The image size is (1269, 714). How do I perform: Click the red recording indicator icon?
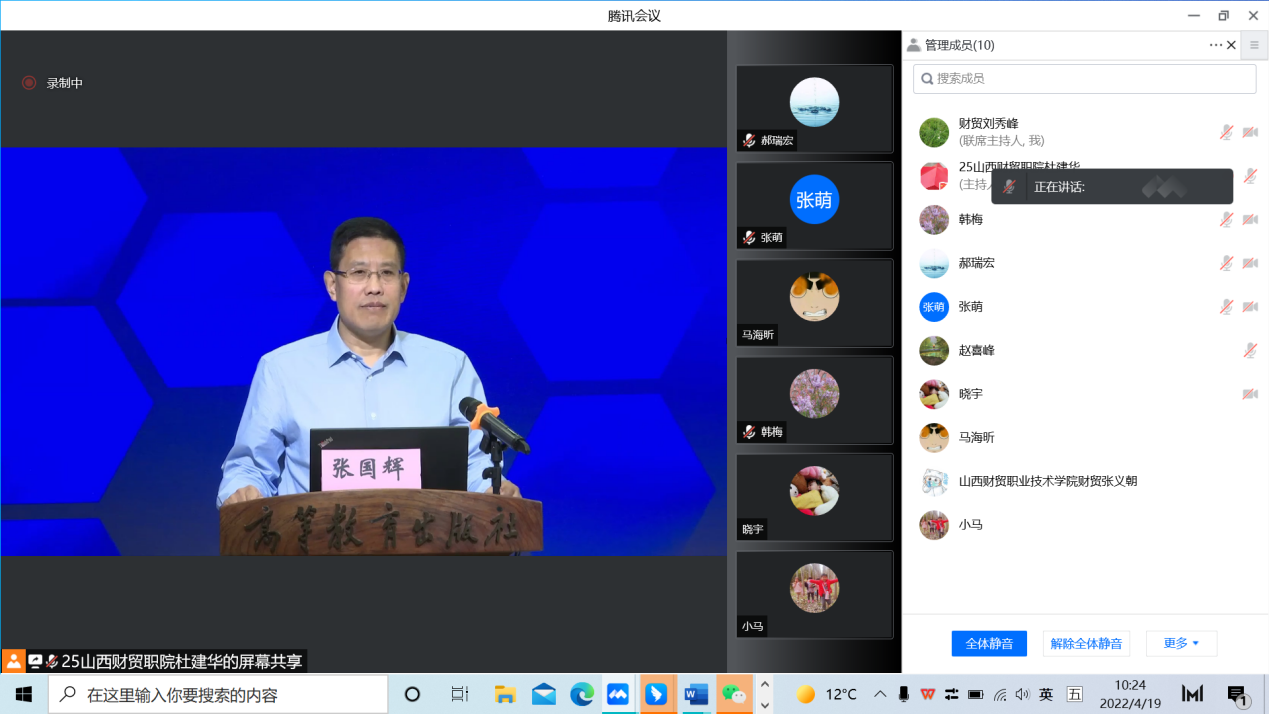[x=29, y=83]
